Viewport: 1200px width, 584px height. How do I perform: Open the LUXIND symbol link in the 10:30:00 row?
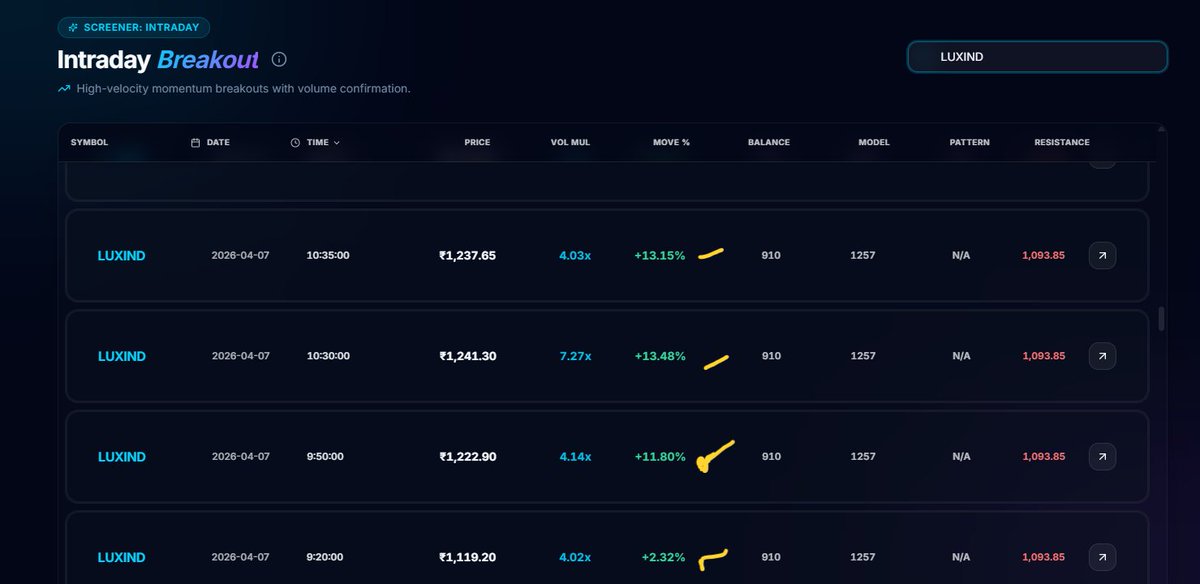121,357
